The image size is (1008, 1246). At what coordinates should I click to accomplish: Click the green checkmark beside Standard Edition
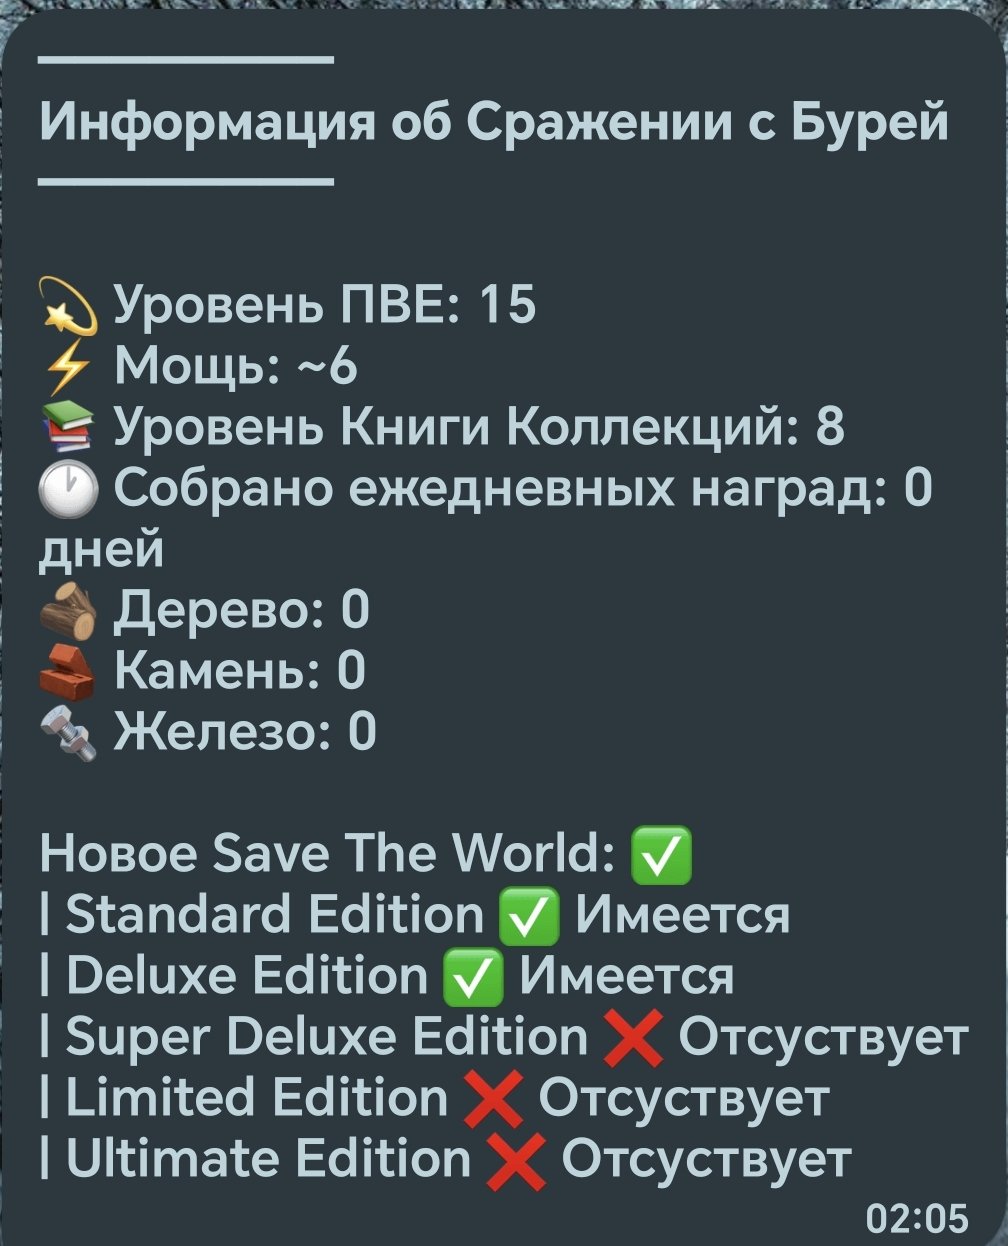529,917
